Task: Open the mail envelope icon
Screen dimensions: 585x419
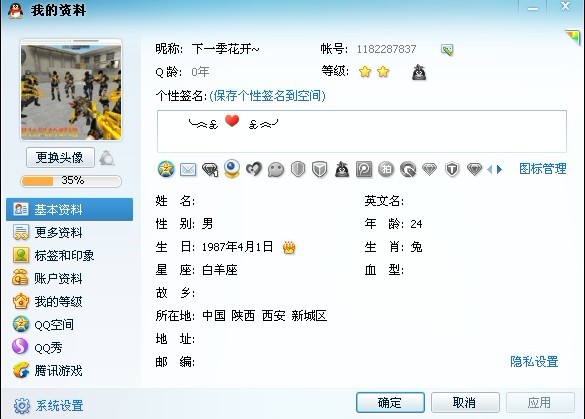Action: pos(188,170)
